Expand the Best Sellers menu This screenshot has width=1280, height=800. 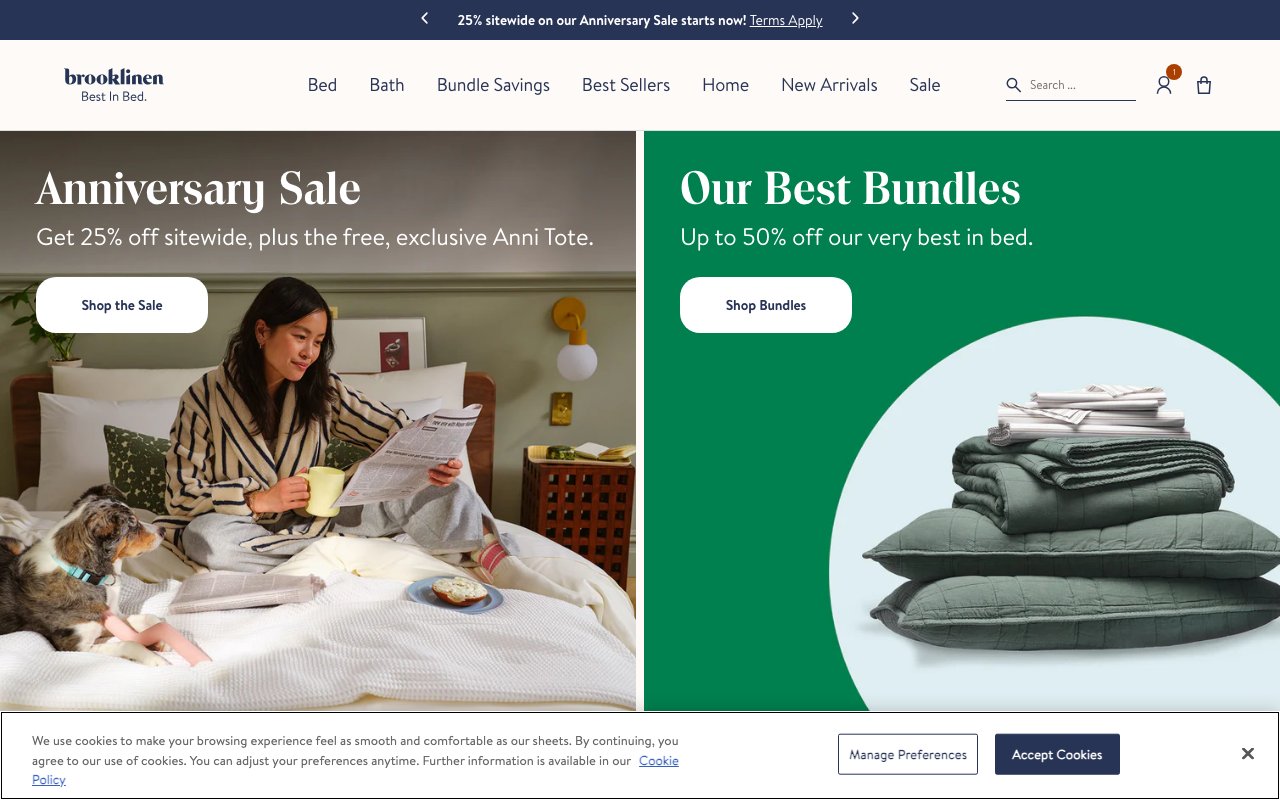[x=626, y=85]
